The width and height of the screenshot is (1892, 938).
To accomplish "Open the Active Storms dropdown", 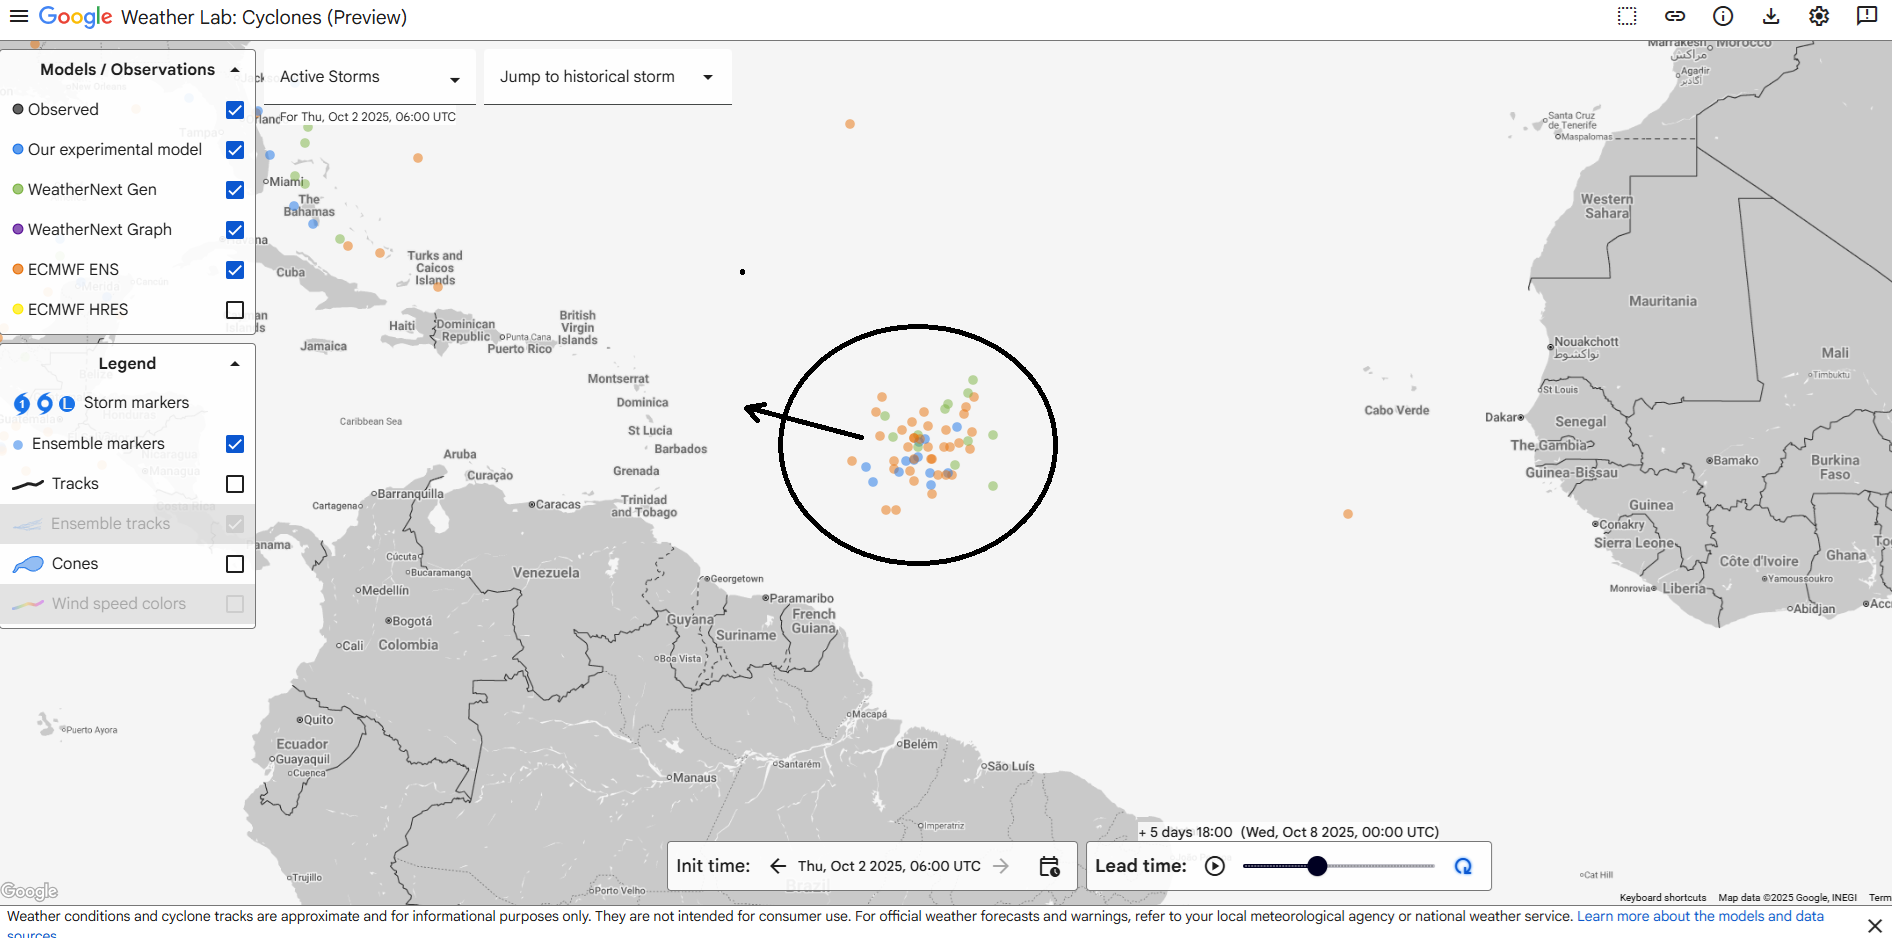I will (x=370, y=77).
